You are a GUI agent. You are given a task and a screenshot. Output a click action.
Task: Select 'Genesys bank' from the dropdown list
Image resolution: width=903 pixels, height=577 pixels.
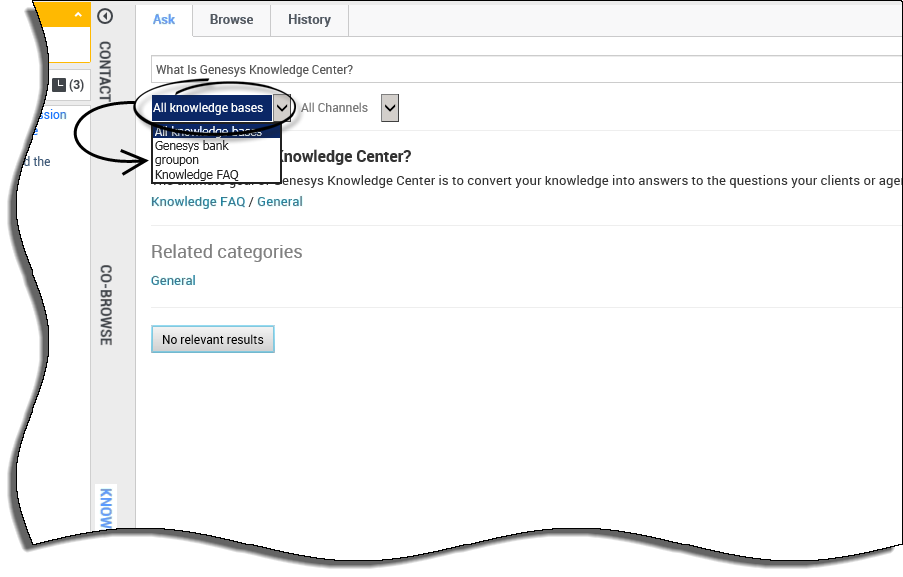pos(190,145)
